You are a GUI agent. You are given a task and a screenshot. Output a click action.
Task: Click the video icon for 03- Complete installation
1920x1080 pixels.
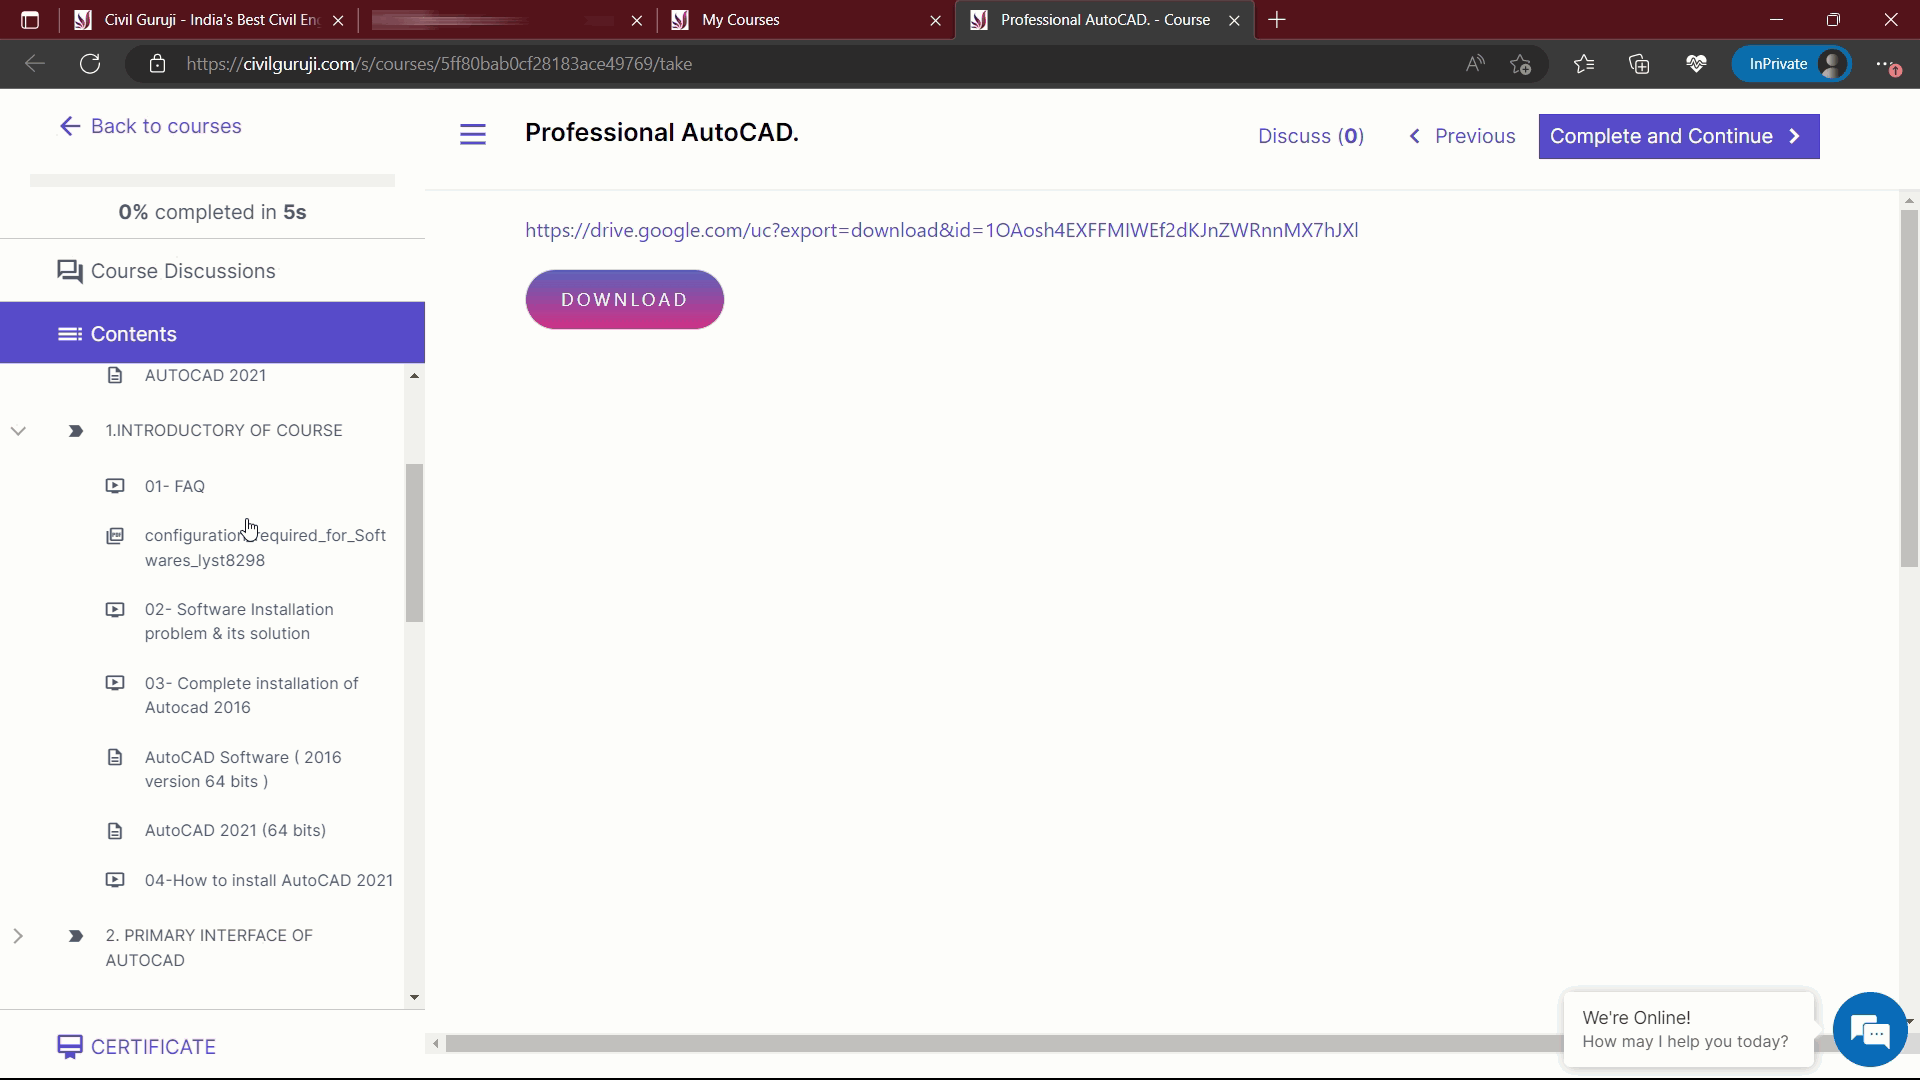115,683
